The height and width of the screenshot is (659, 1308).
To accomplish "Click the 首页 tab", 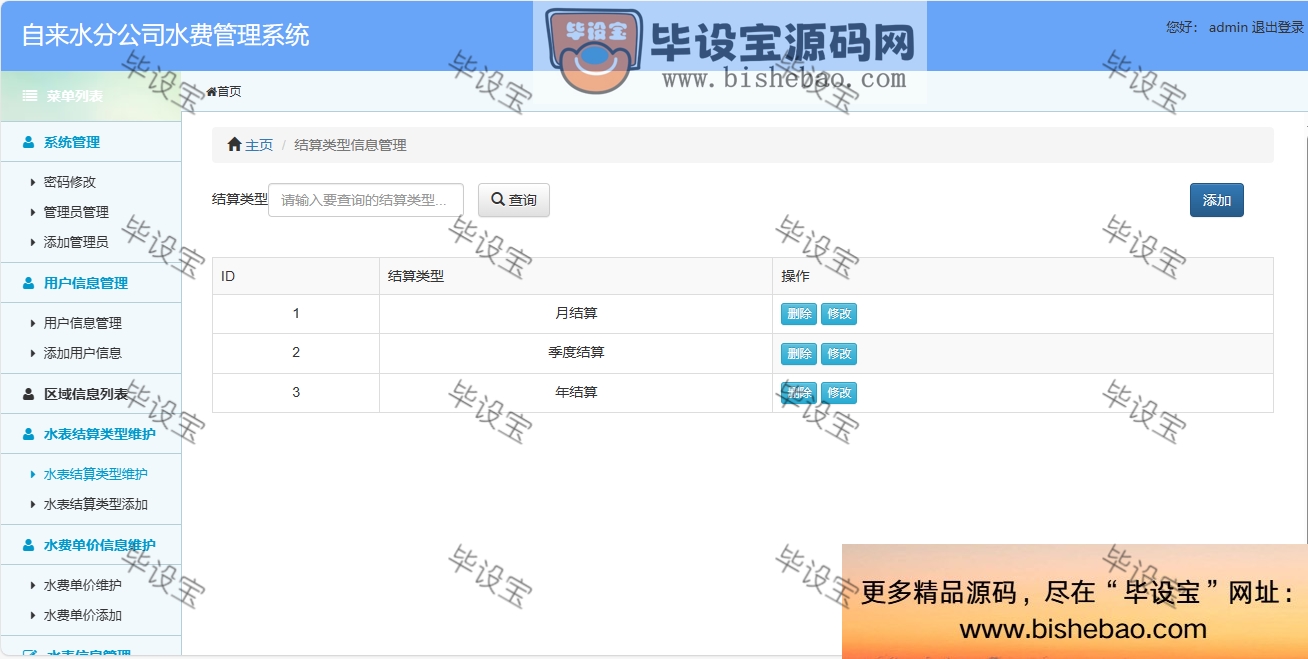I will point(224,92).
